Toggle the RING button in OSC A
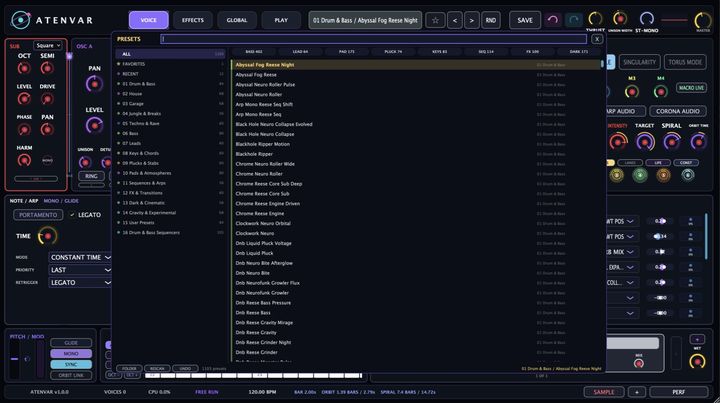The width and height of the screenshot is (720, 403). (x=91, y=176)
